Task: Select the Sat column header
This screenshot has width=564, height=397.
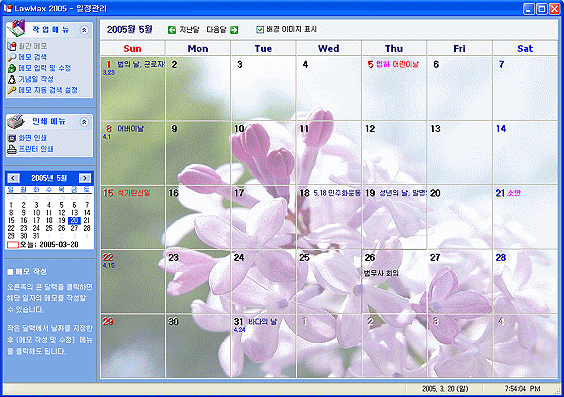Action: point(525,49)
